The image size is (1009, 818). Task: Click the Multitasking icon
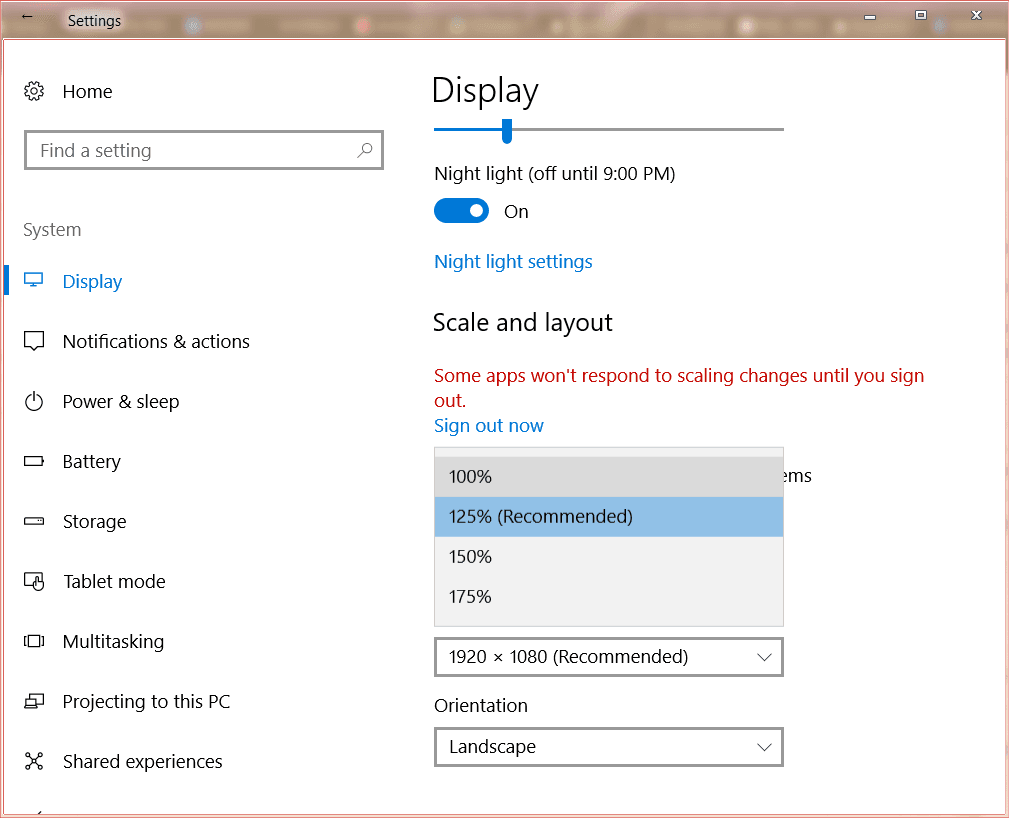tap(33, 641)
